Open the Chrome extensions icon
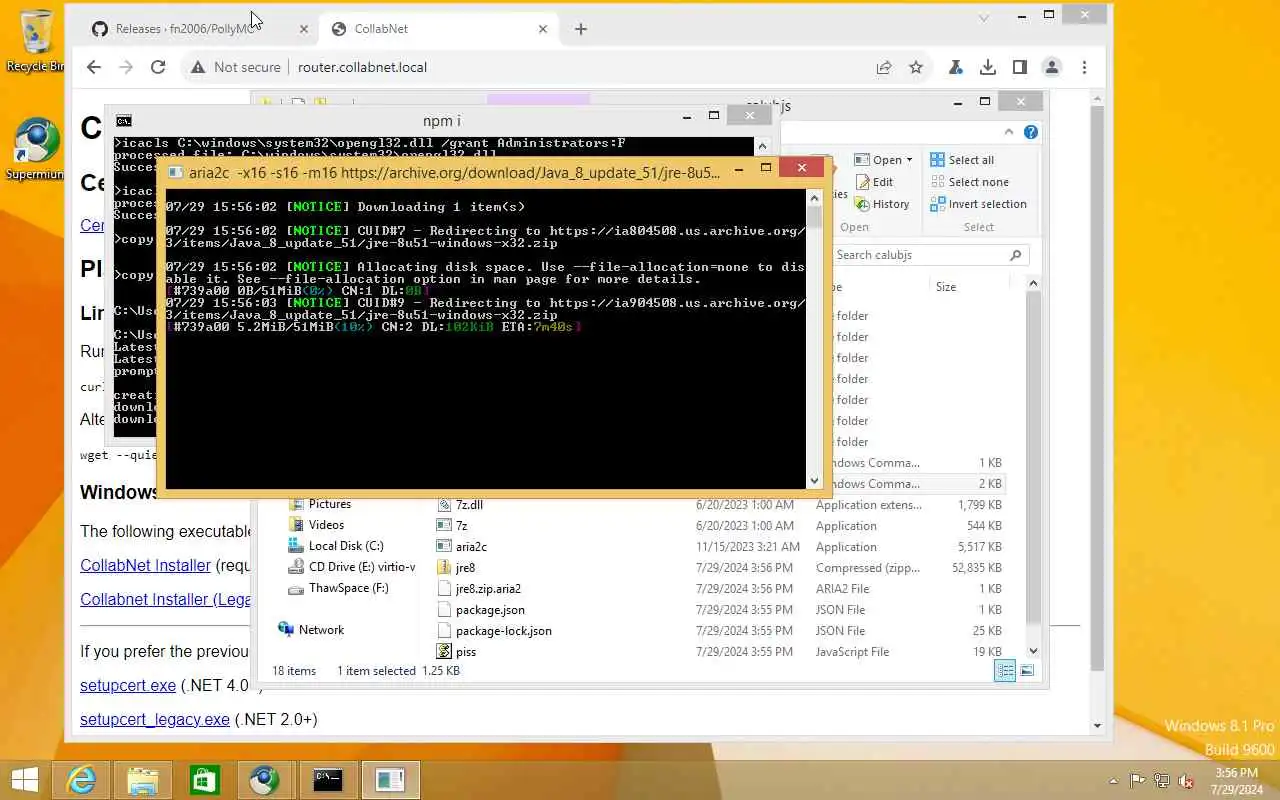The width and height of the screenshot is (1280, 800). 956,67
